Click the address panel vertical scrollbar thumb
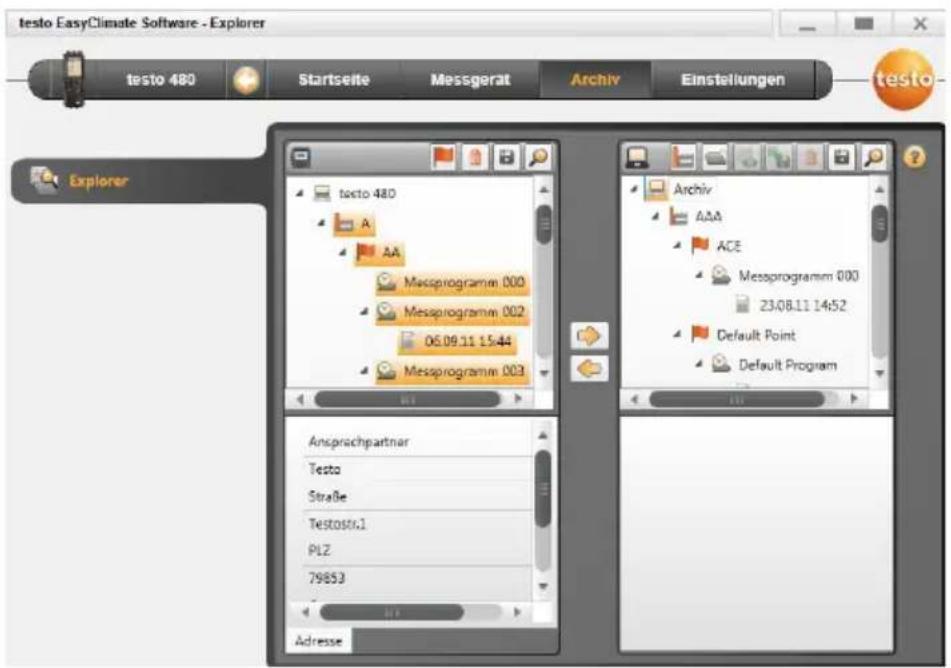Viewport: 951px width, 668px height. coord(543,489)
